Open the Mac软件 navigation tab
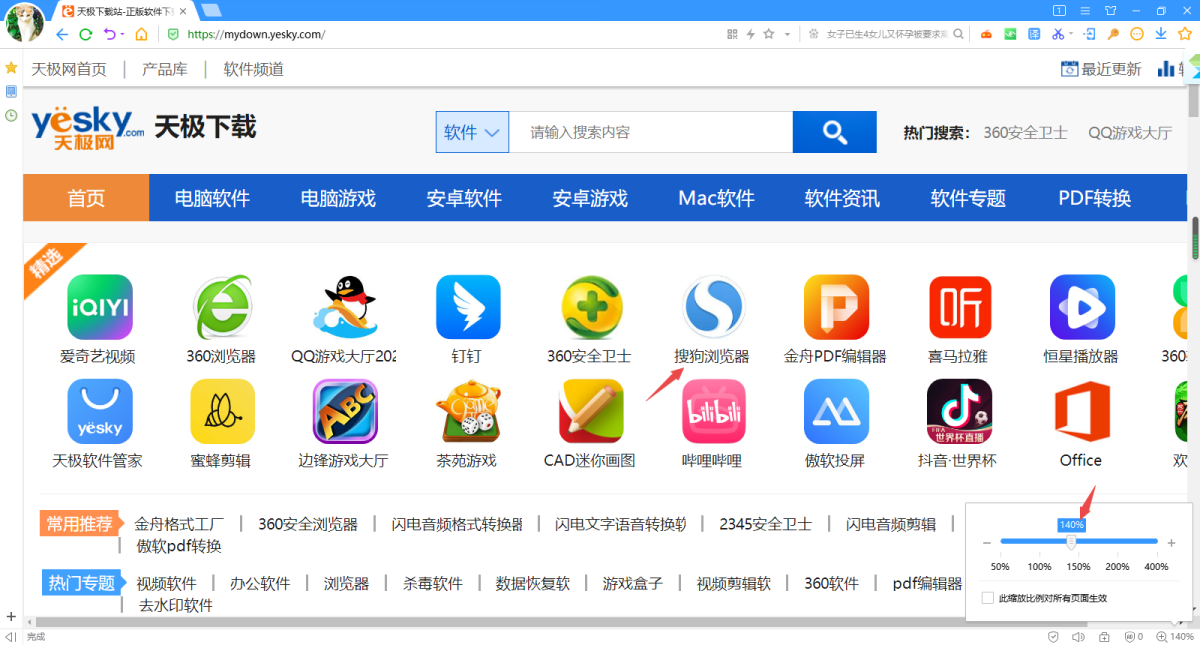The width and height of the screenshot is (1200, 645). point(716,198)
